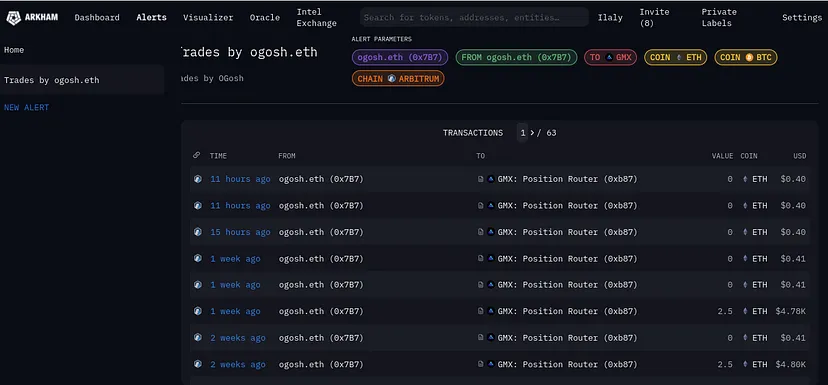Click the $4.78K USD value
The image size is (828, 385).
point(791,311)
